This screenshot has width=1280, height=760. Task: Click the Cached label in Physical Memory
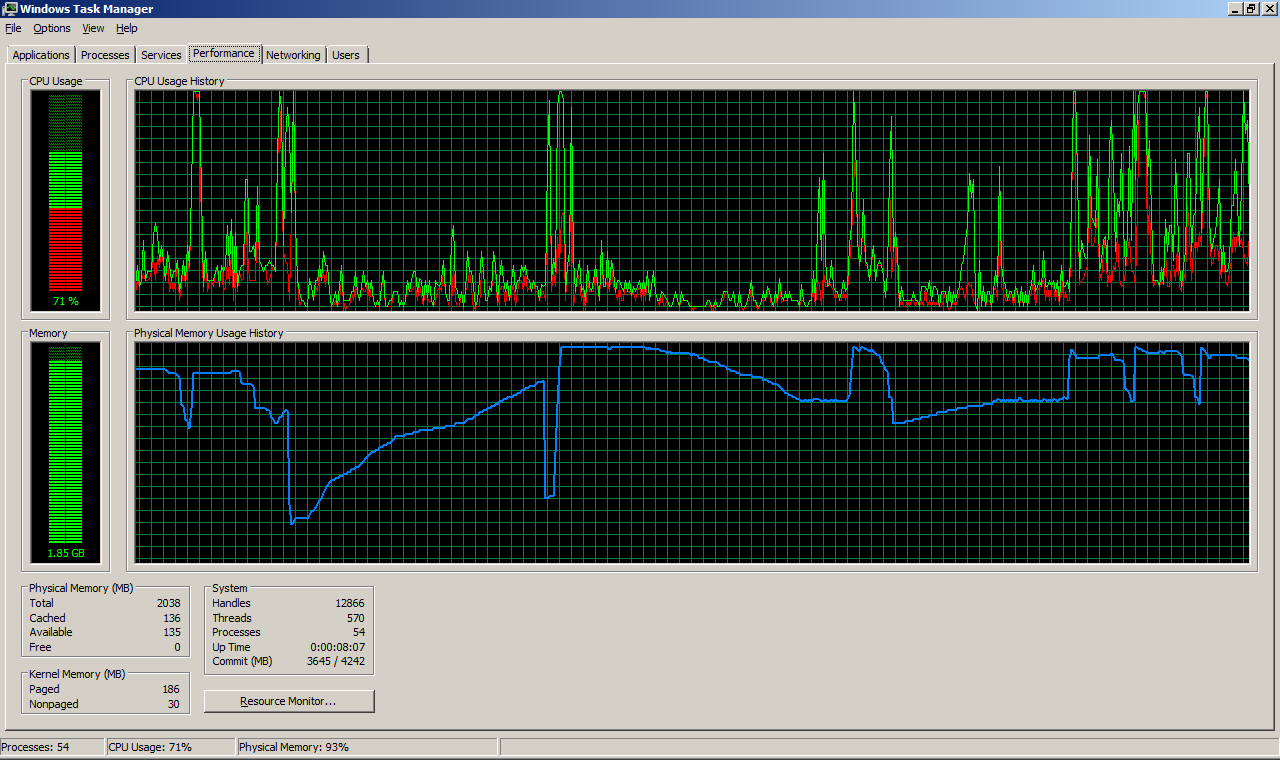pos(47,618)
